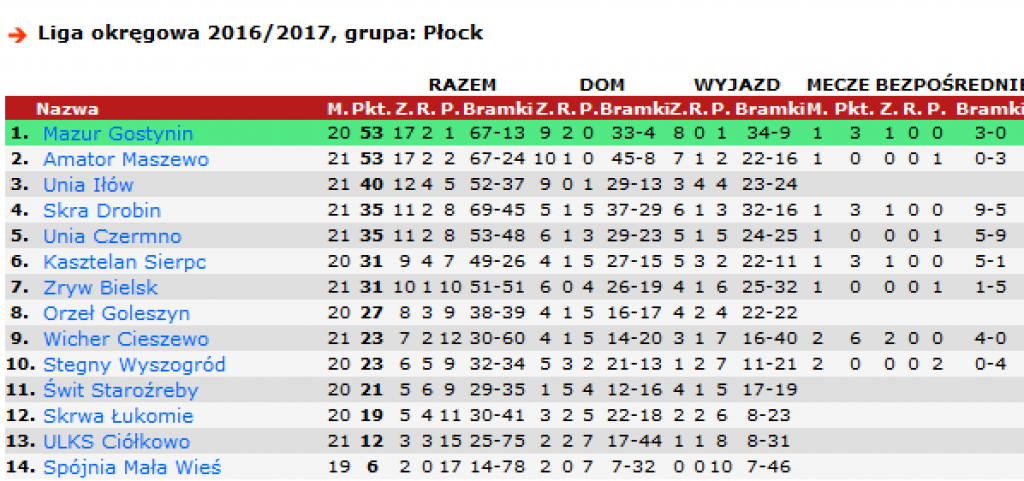Click the red arrow icon beside league title
This screenshot has width=1024, height=481.
click(x=18, y=35)
